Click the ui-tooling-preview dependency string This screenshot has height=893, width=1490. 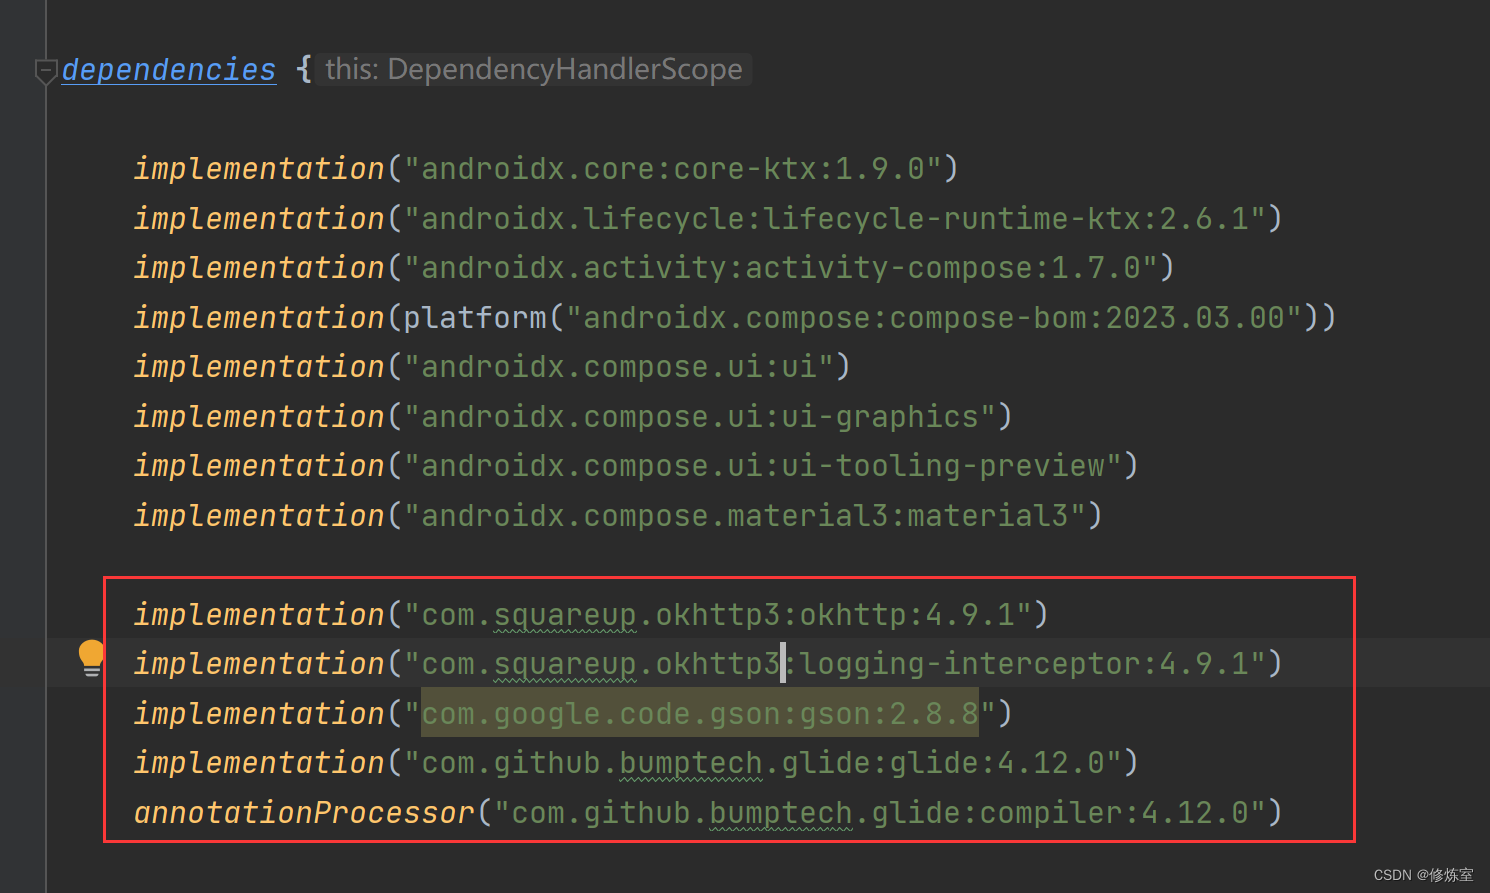[770, 464]
